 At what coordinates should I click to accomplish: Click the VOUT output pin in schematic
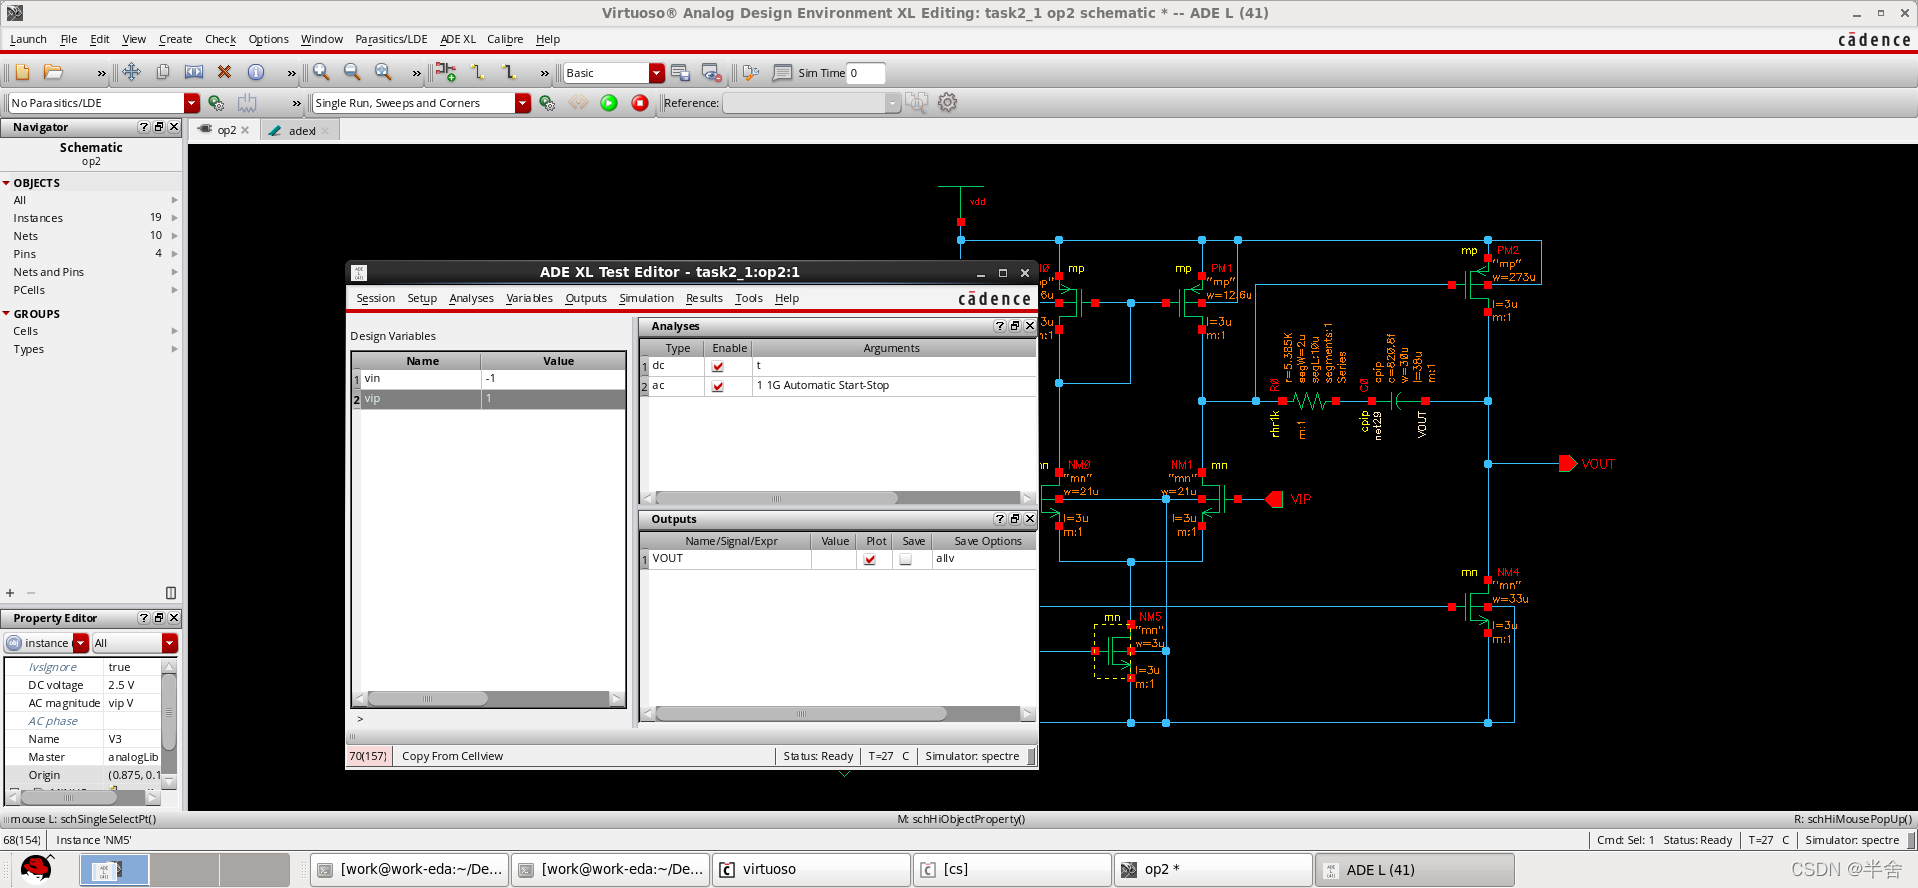coord(1568,463)
